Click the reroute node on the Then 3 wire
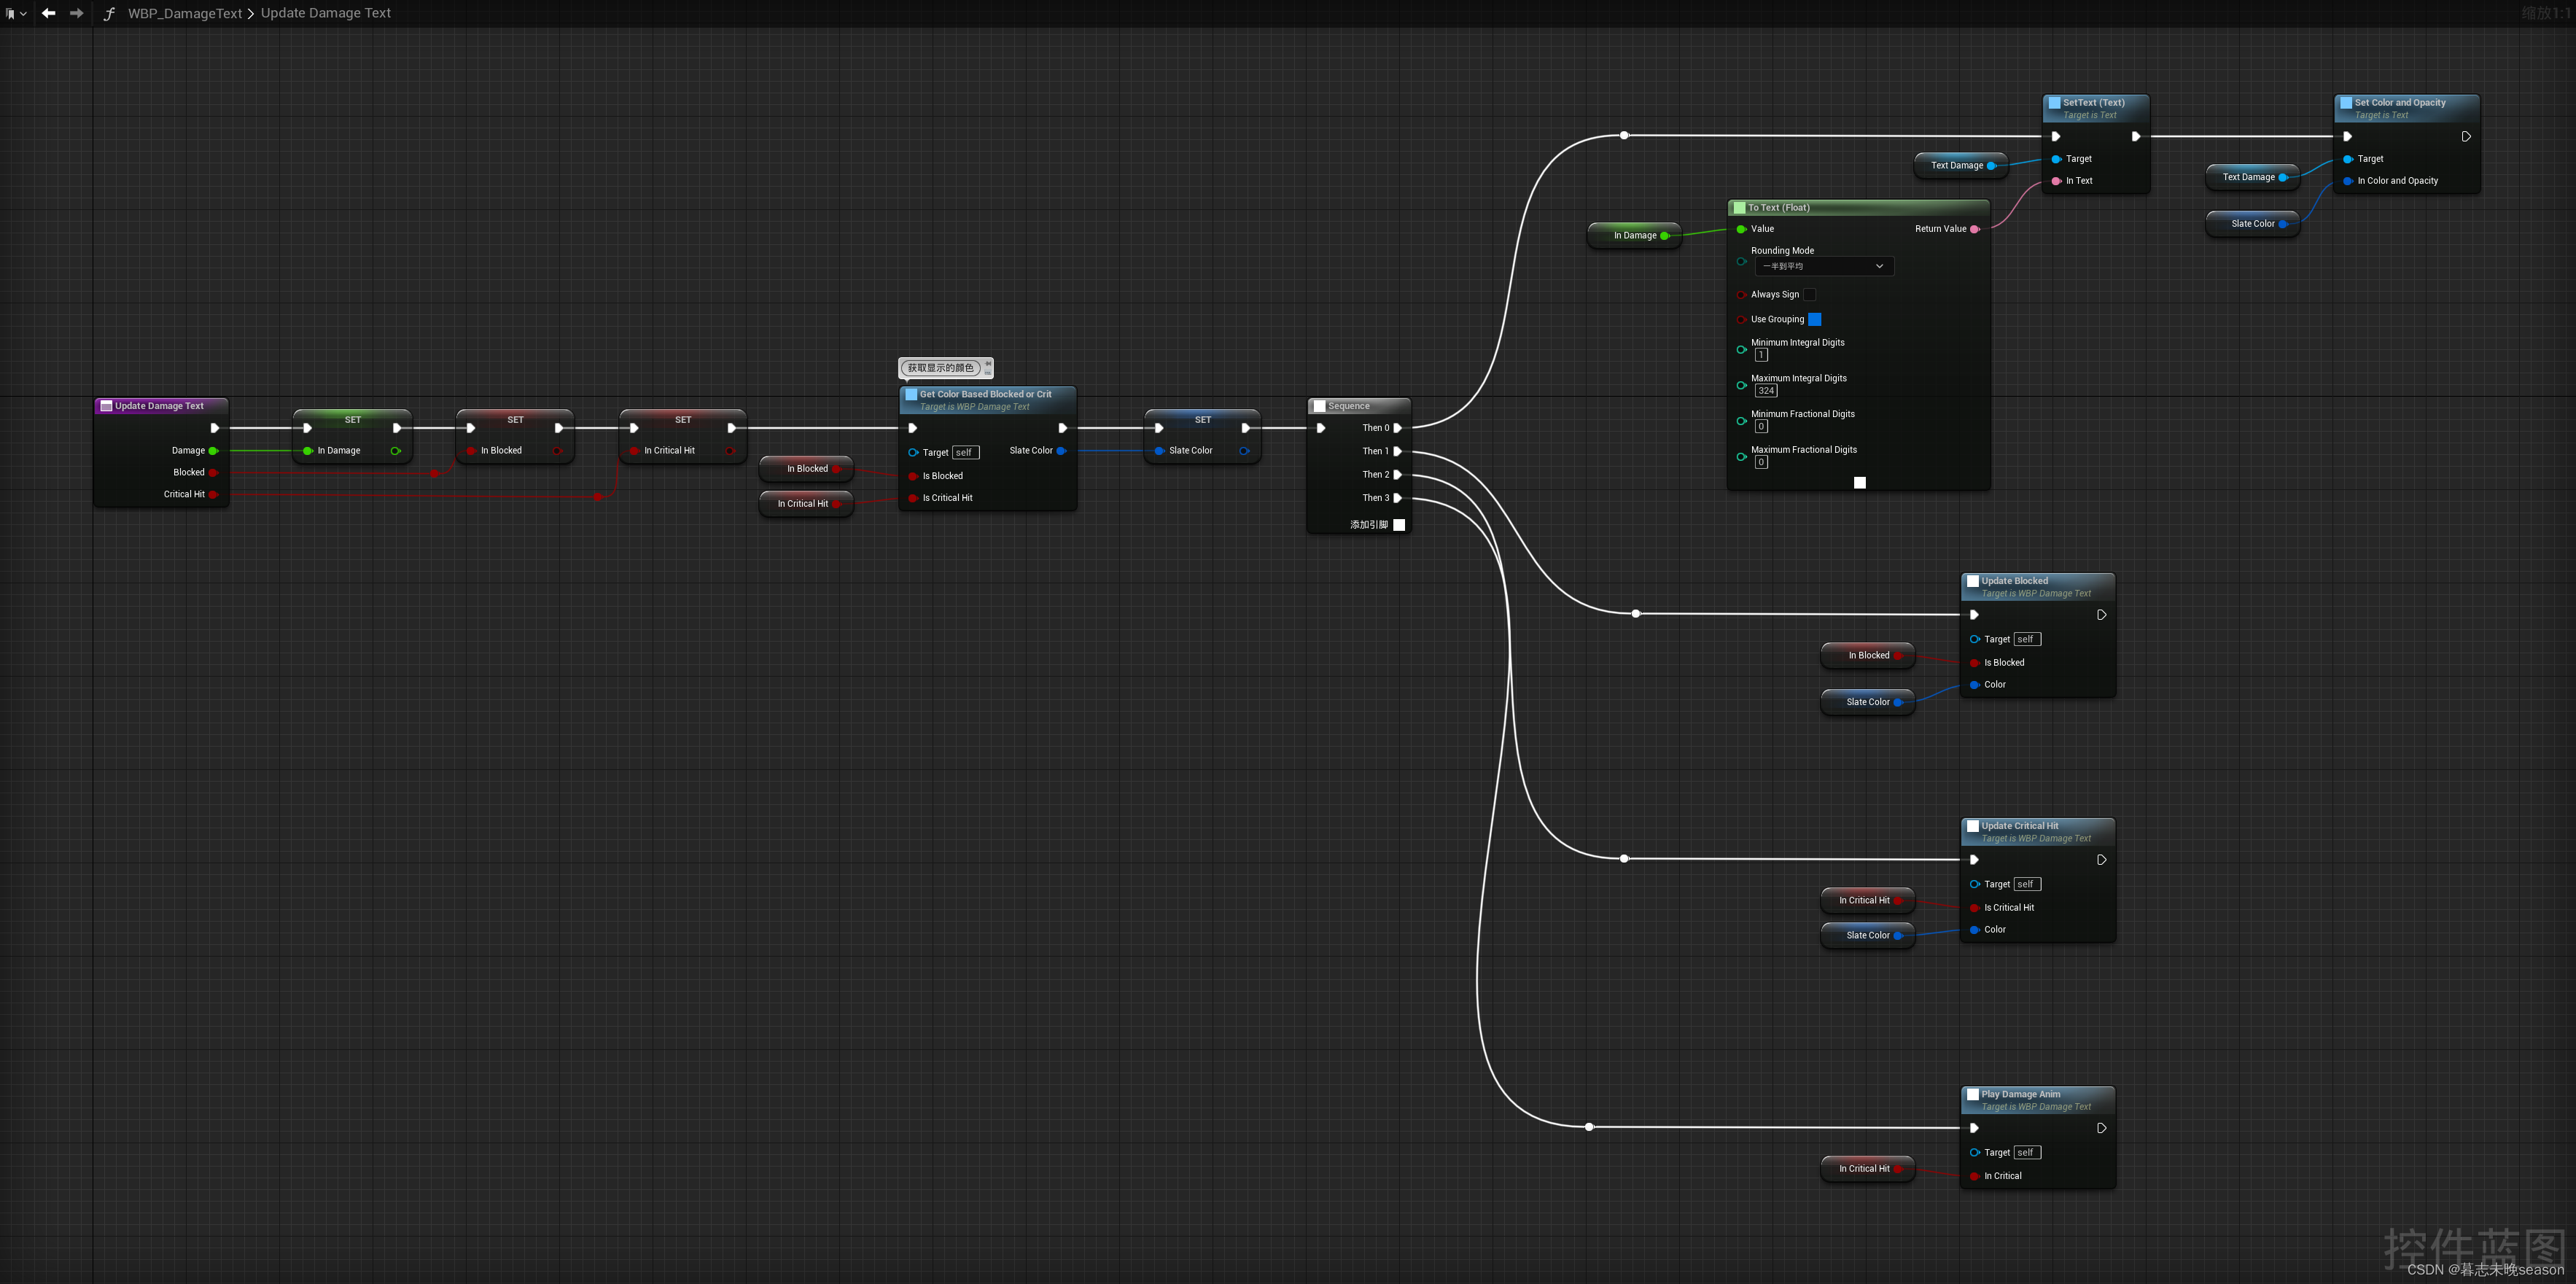 (x=1589, y=1127)
